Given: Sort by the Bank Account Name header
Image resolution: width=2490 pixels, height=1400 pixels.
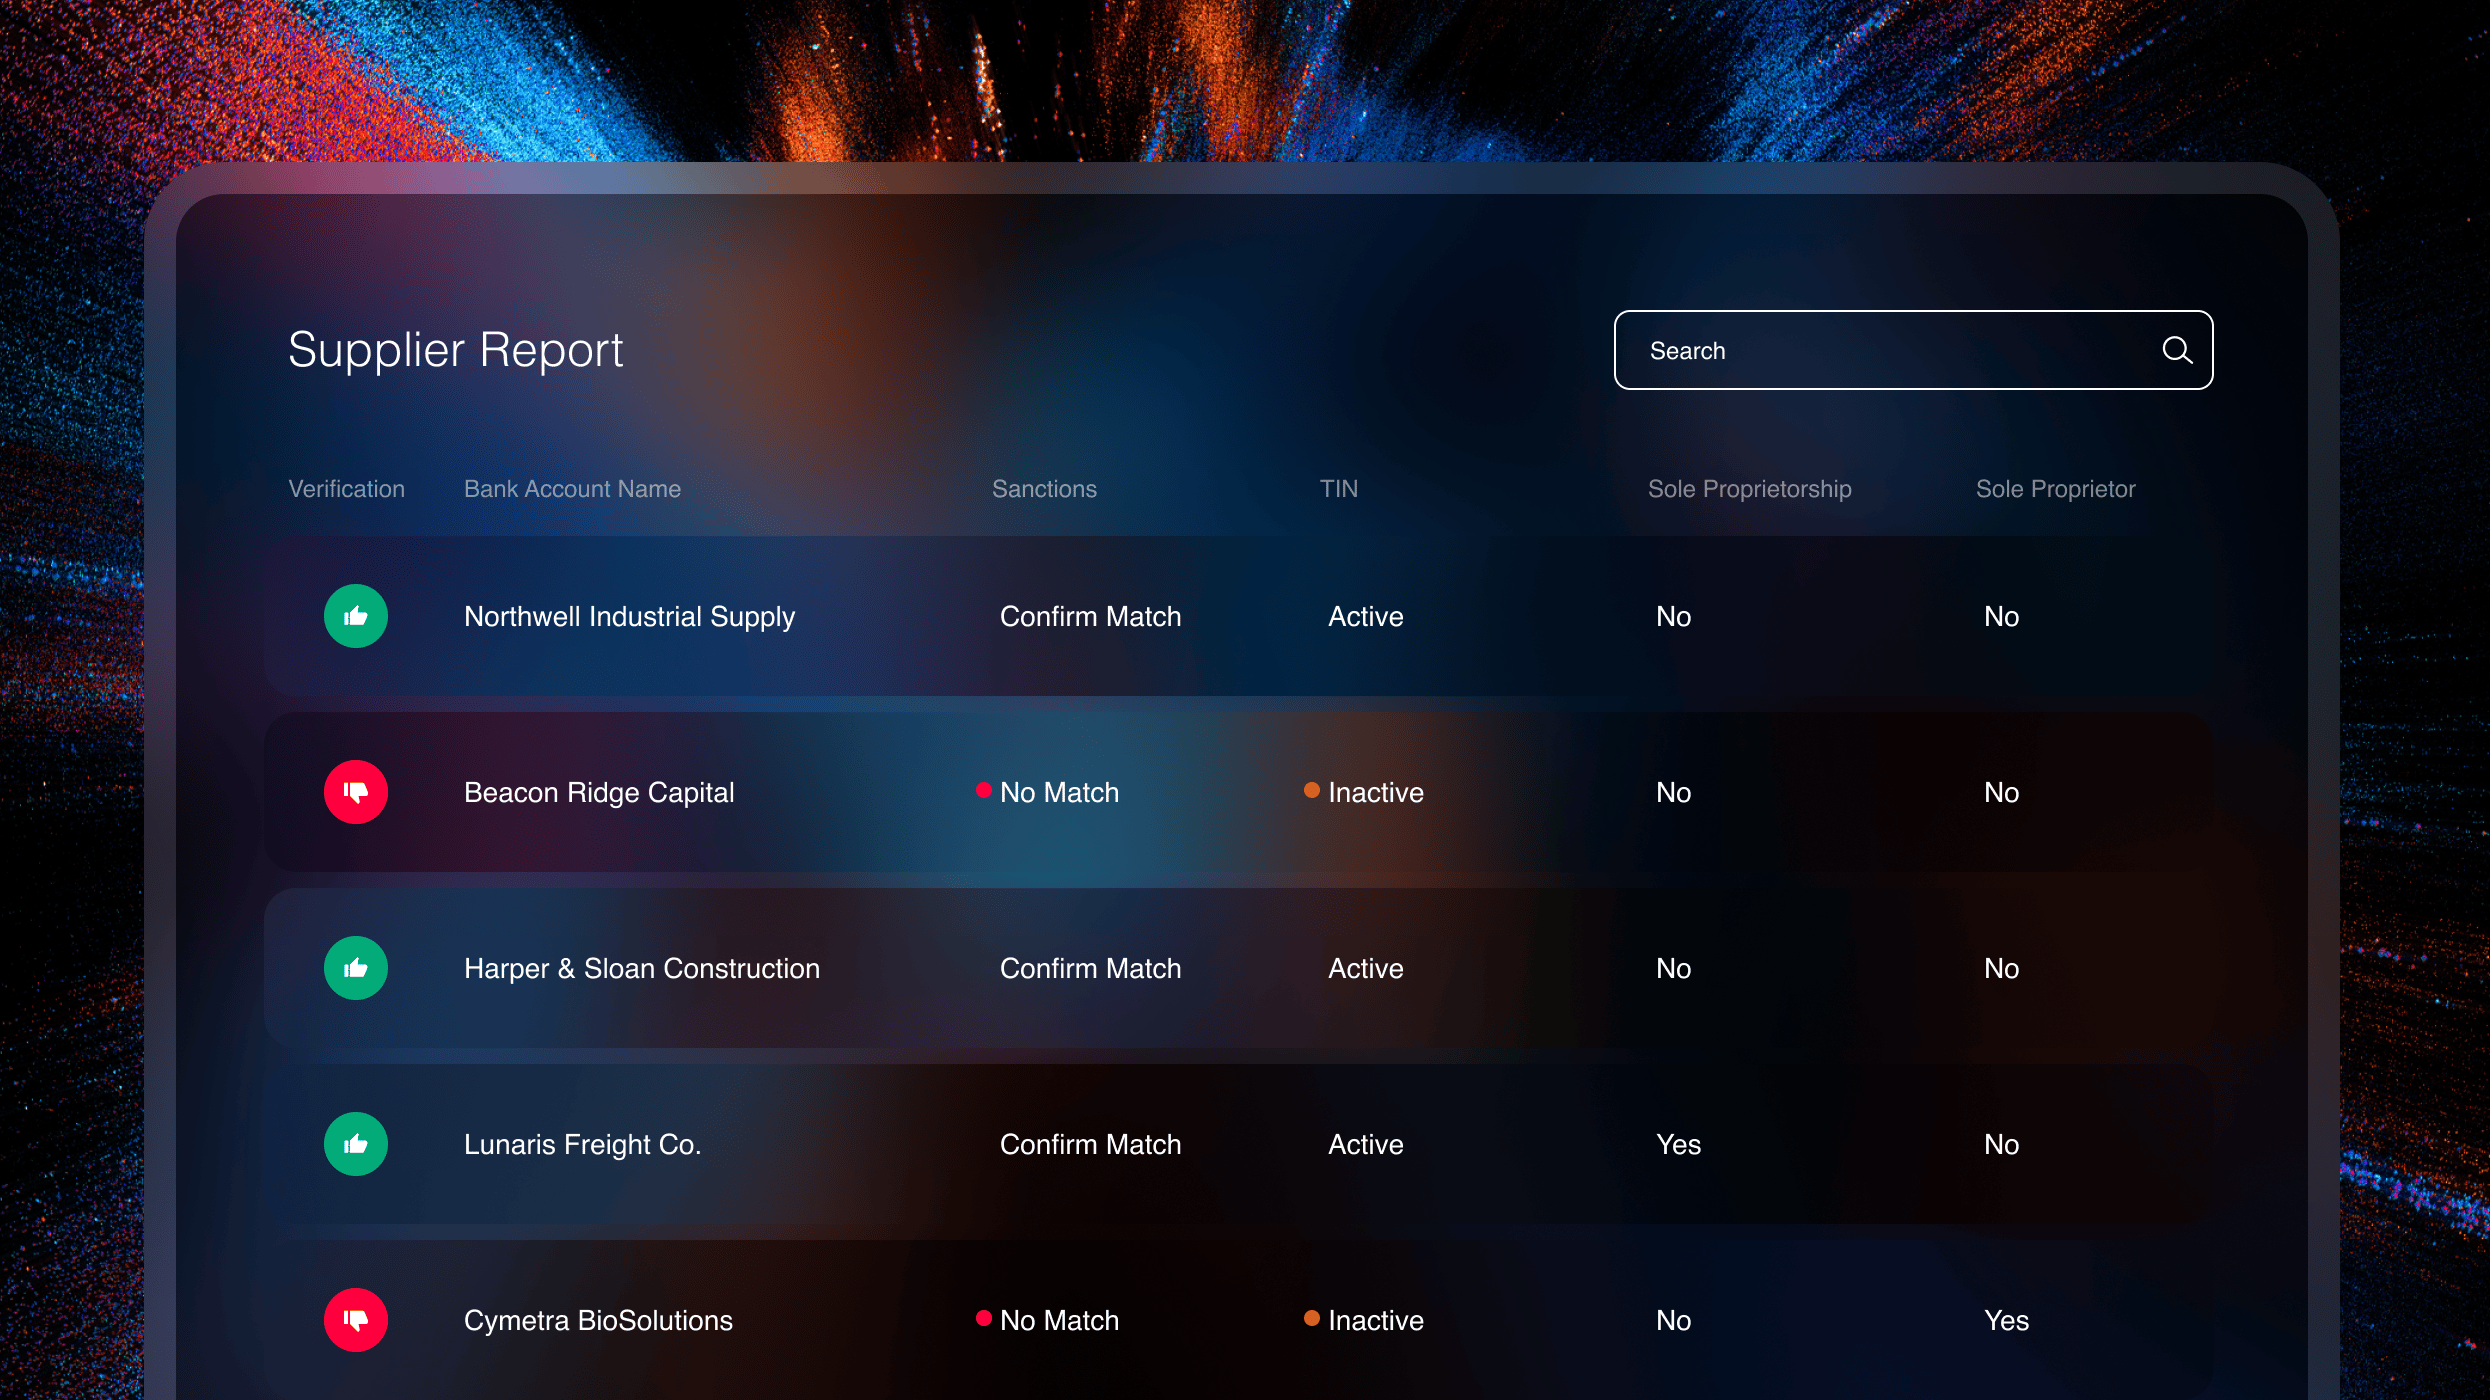Looking at the screenshot, I should (x=572, y=489).
